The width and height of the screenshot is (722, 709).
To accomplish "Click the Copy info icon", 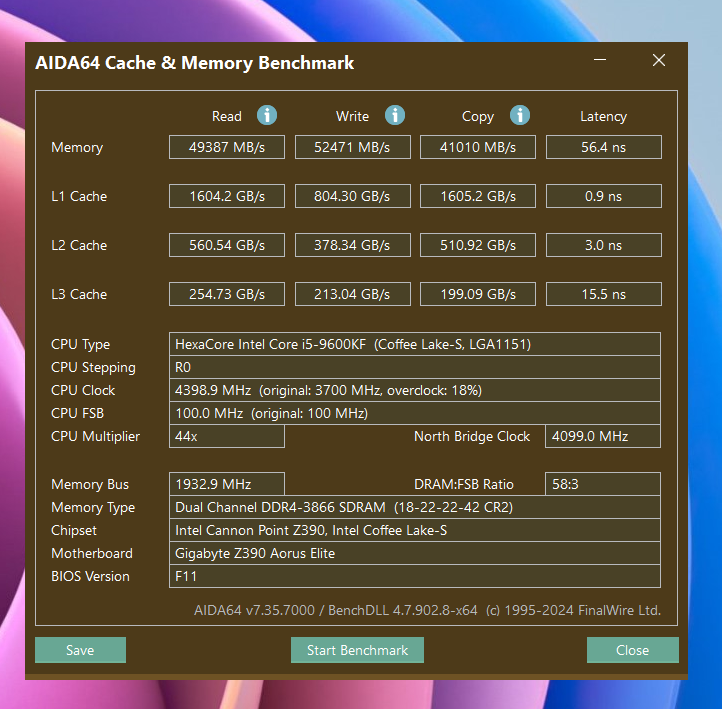I will [520, 115].
